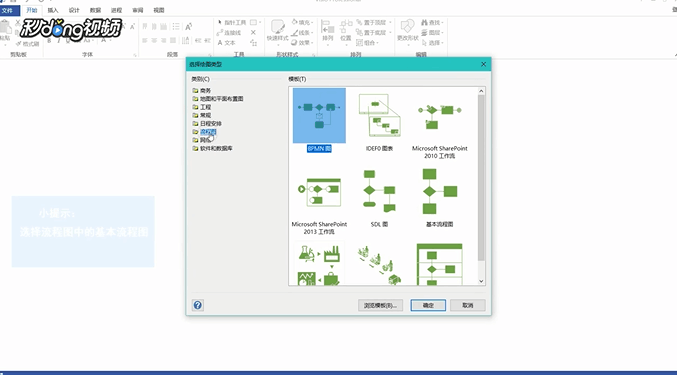677x375 pixels.
Task: Open the 置于底层 send to back dropdown
Action: 374,33
